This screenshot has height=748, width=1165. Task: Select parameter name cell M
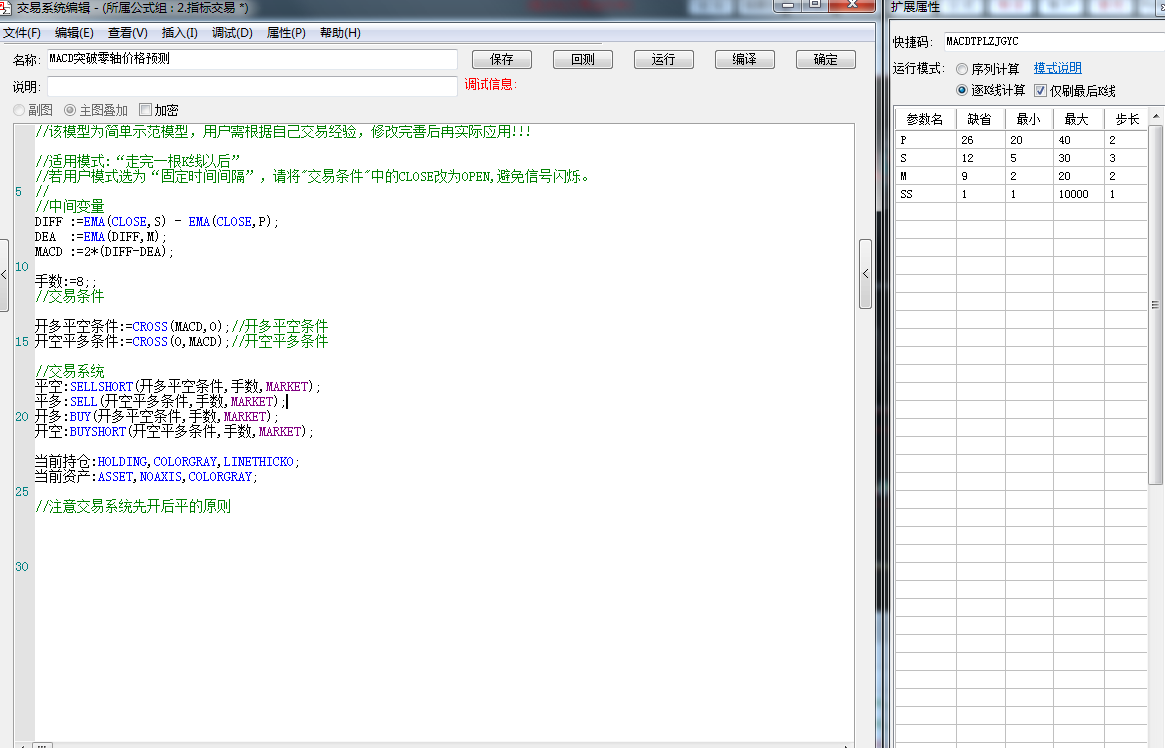pyautogui.click(x=926, y=176)
